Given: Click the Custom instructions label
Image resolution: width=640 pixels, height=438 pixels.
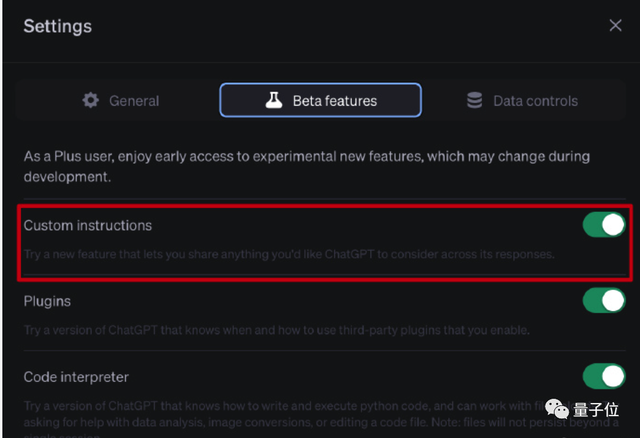Looking at the screenshot, I should click(88, 225).
